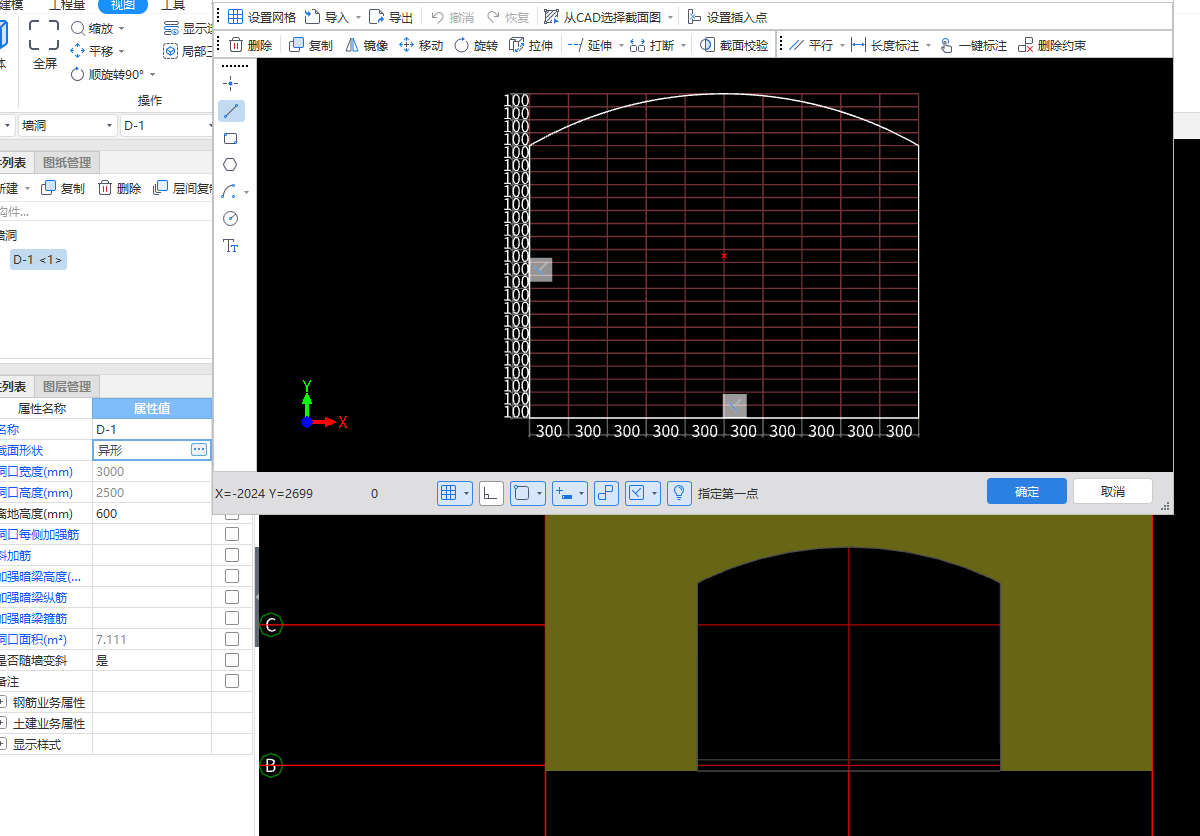Click the 导入 import tool
This screenshot has height=836, width=1200.
point(327,17)
